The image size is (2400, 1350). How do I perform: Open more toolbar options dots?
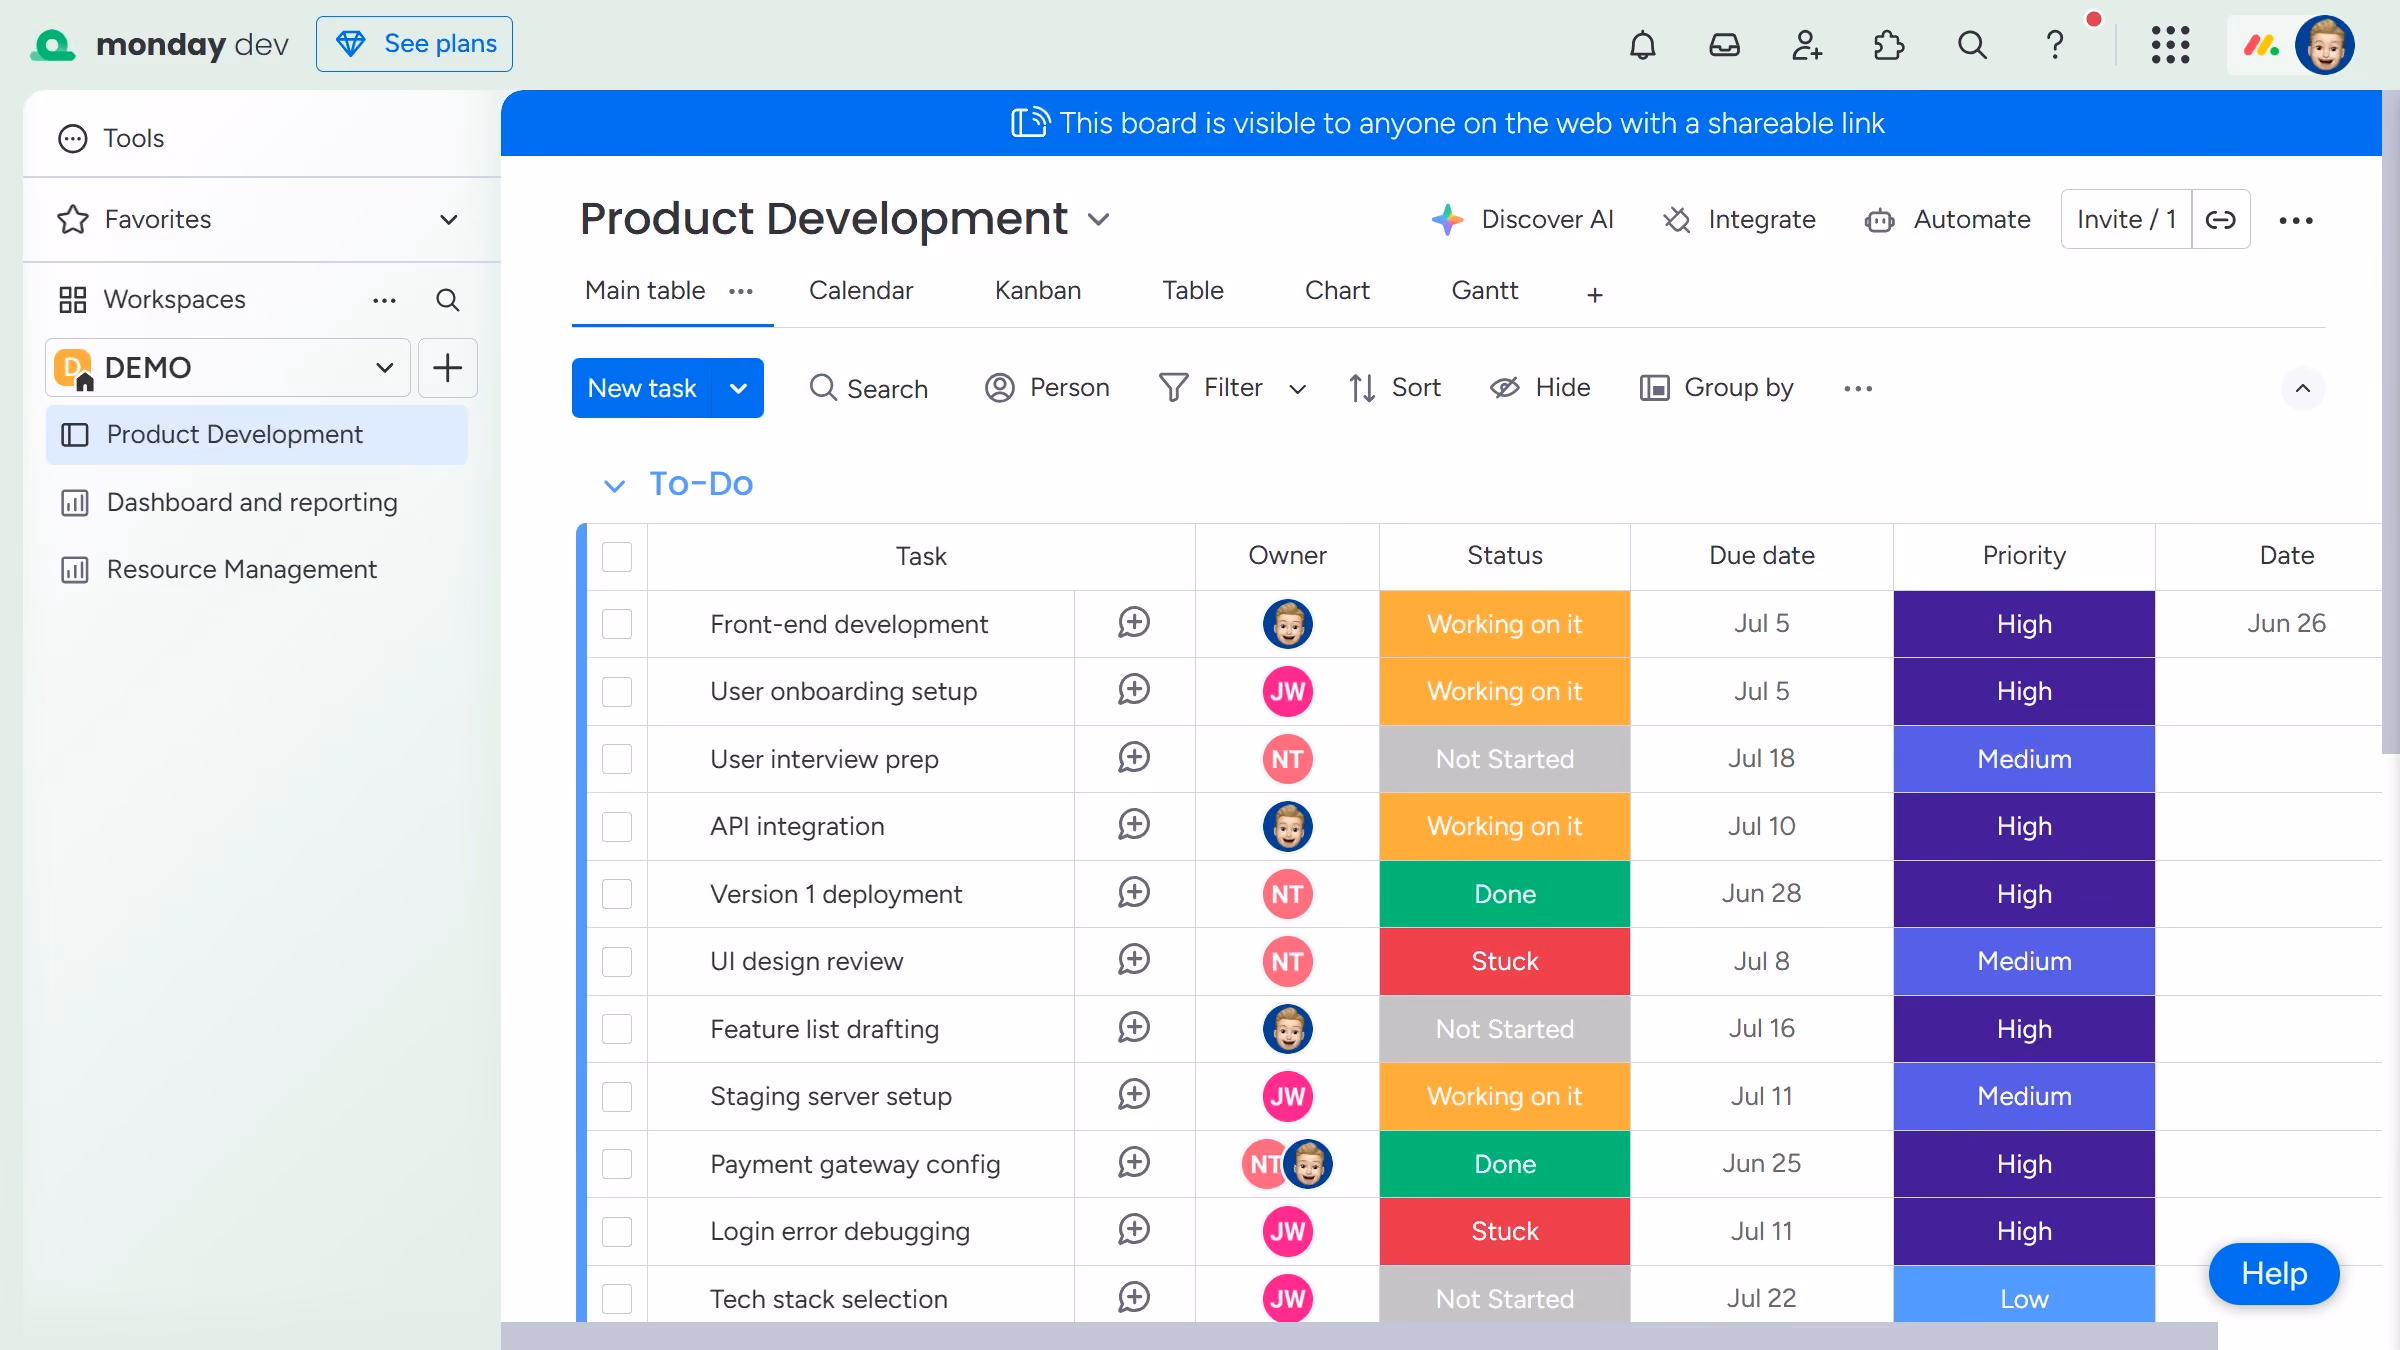1857,388
